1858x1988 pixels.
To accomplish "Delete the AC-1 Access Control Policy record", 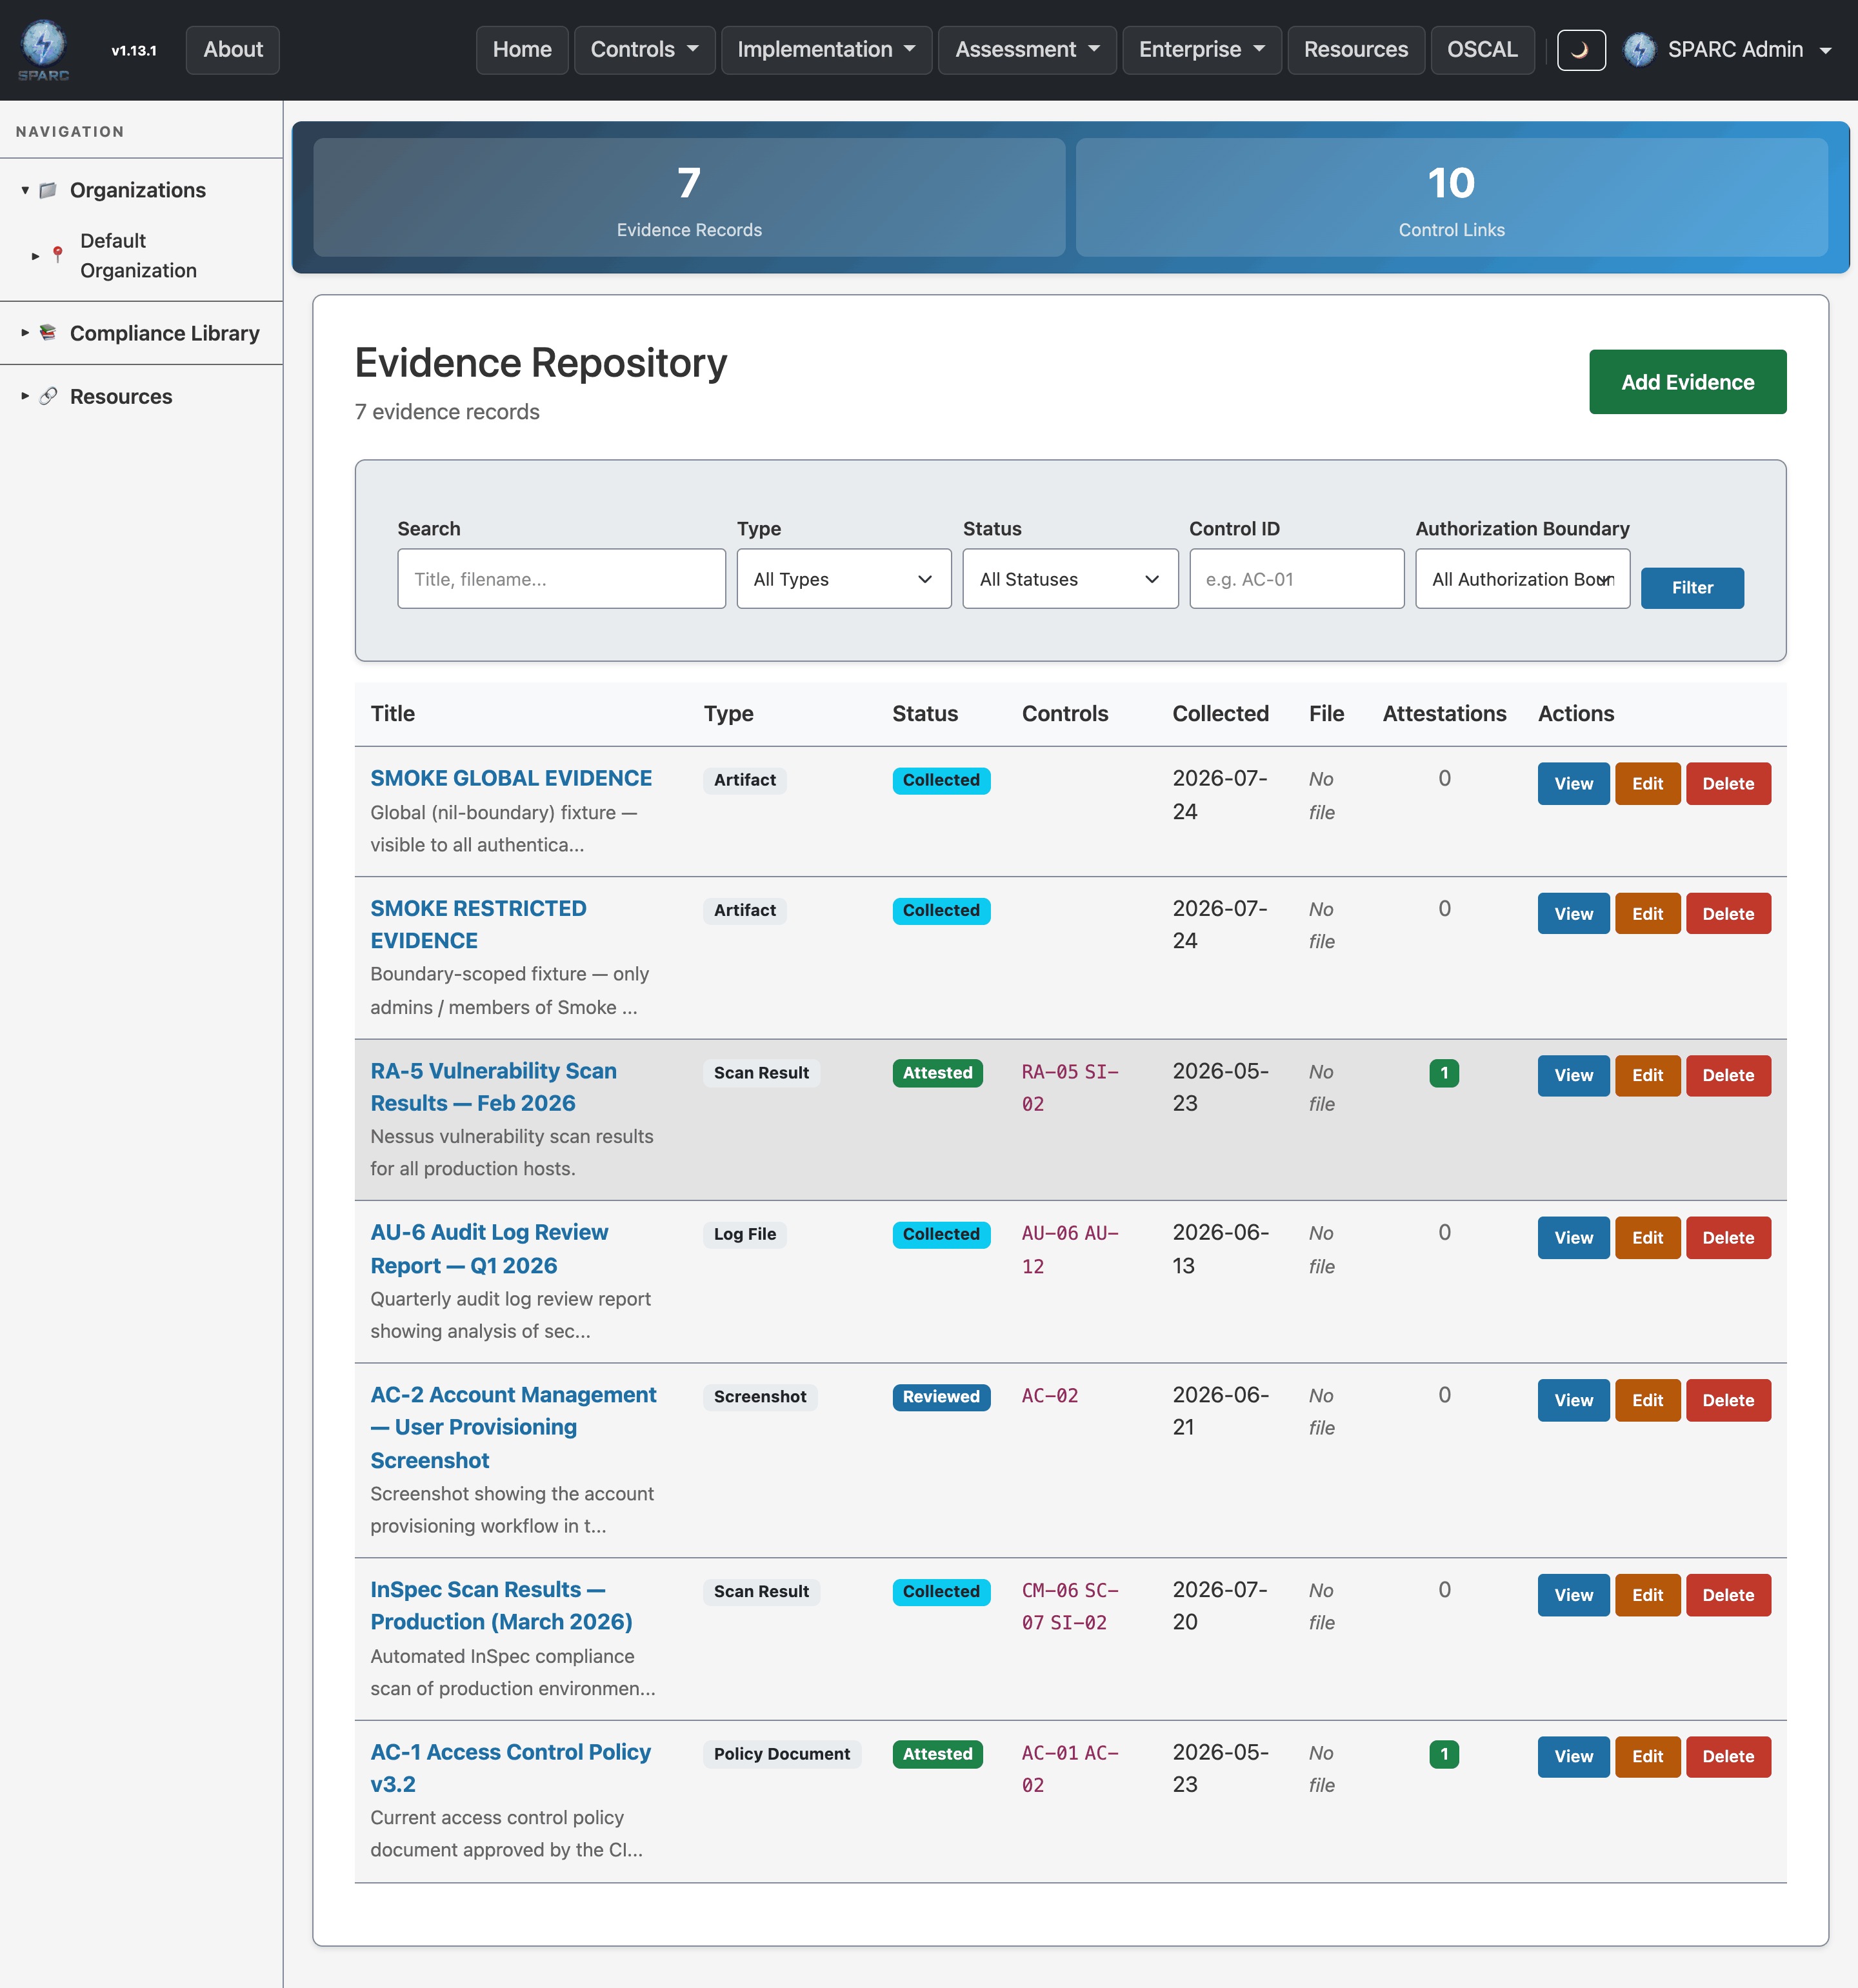I will coord(1728,1757).
